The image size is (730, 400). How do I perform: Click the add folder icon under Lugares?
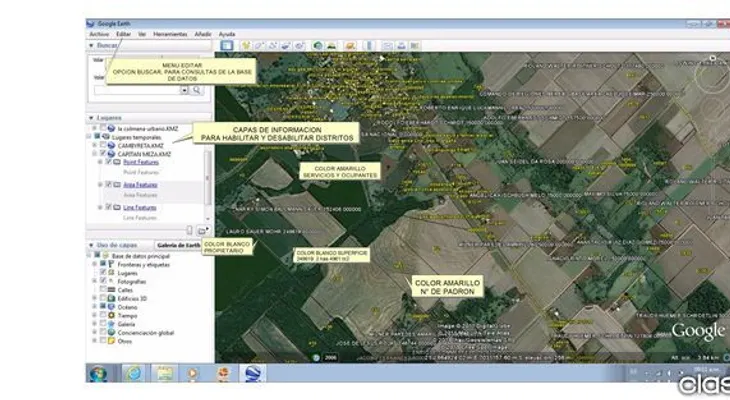pos(202,231)
